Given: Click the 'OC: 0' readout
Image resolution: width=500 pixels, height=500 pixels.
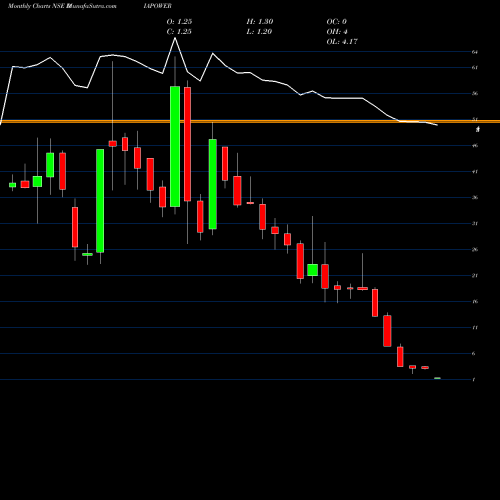Looking at the screenshot, I should pyautogui.click(x=337, y=22).
